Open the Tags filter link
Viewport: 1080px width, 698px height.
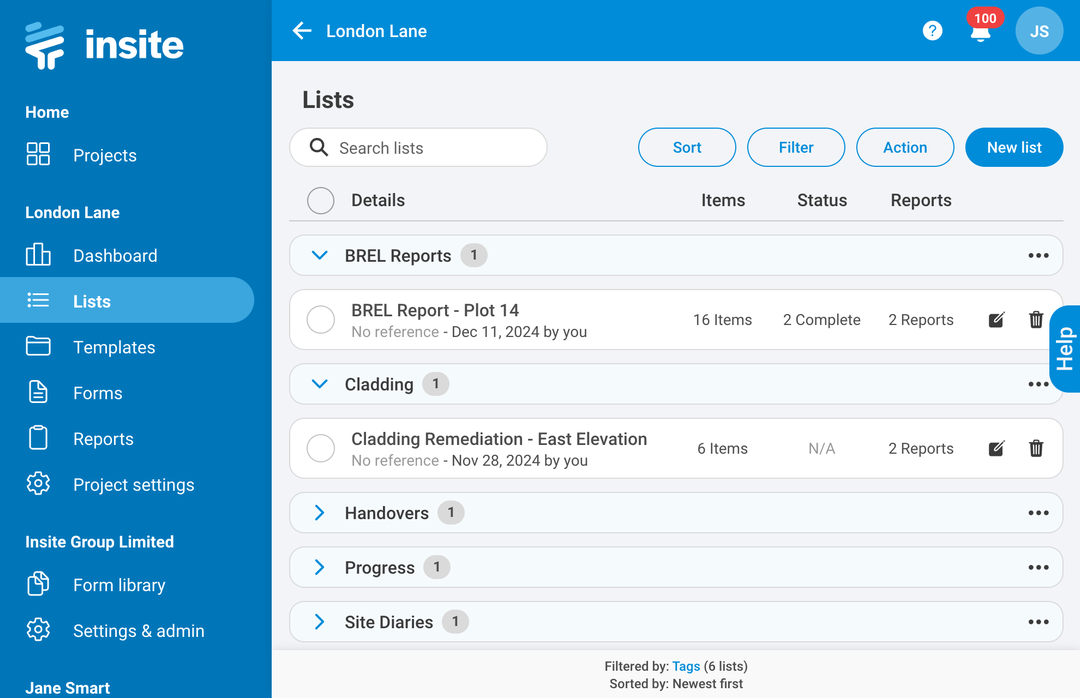(x=686, y=666)
